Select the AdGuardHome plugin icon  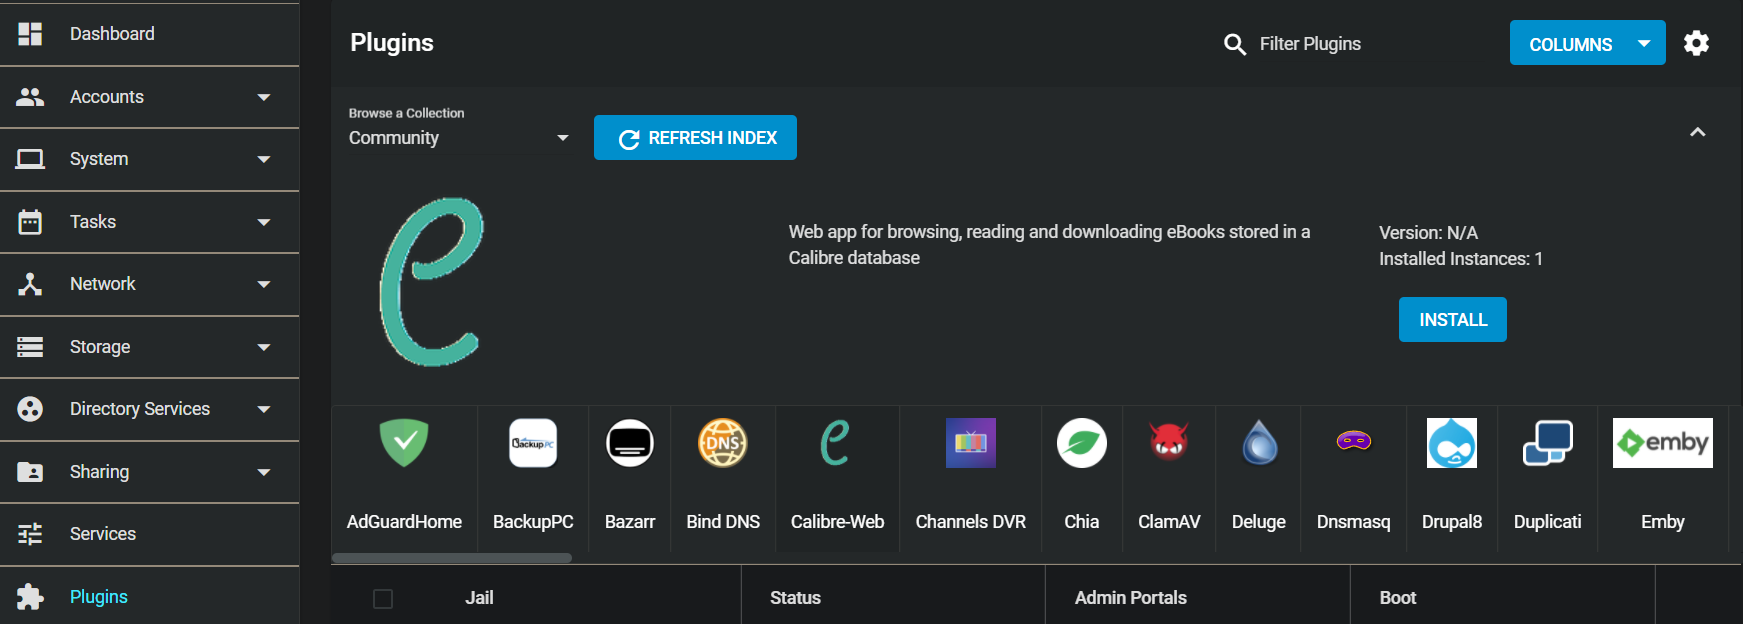404,443
